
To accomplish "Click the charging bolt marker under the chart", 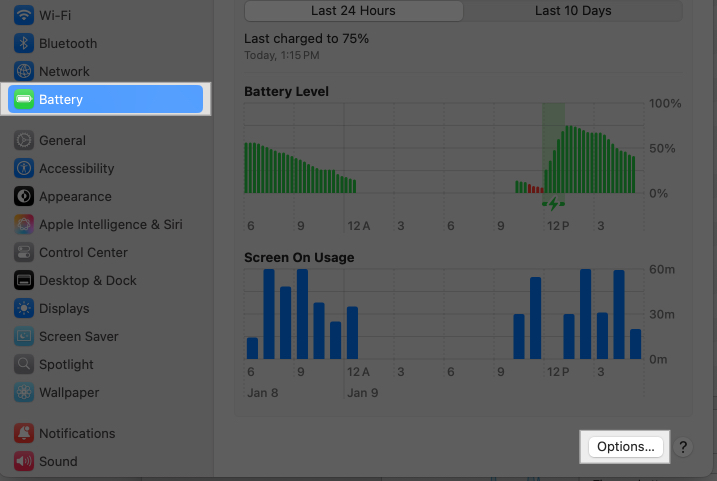I will point(553,203).
